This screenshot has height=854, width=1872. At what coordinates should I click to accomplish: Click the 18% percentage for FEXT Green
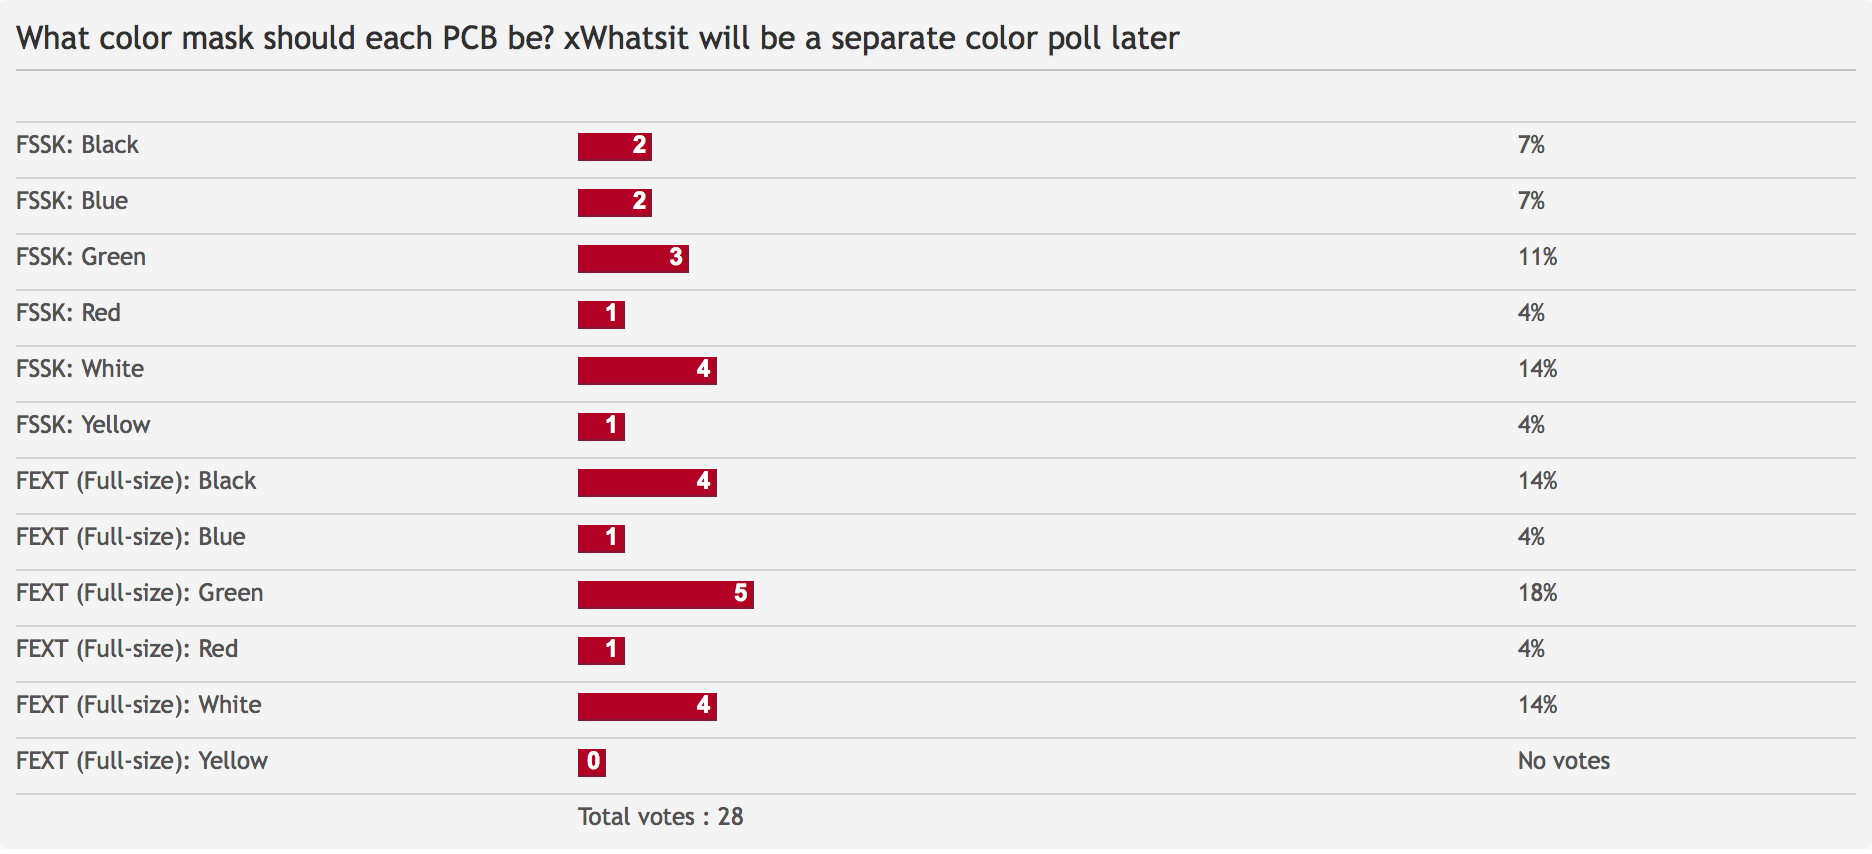click(1537, 593)
